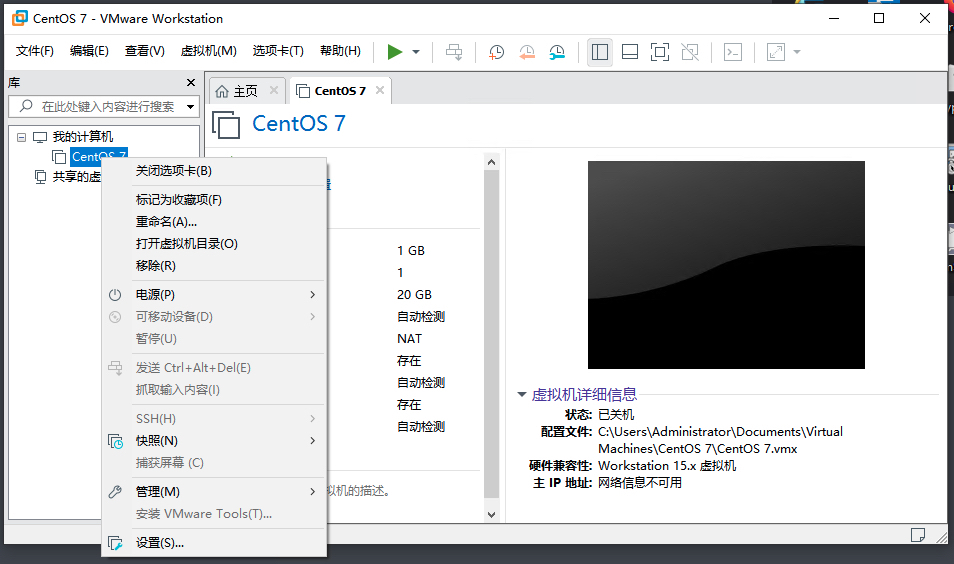954x564 pixels.
Task: Open the 选项卡(T) menu
Action: click(278, 51)
